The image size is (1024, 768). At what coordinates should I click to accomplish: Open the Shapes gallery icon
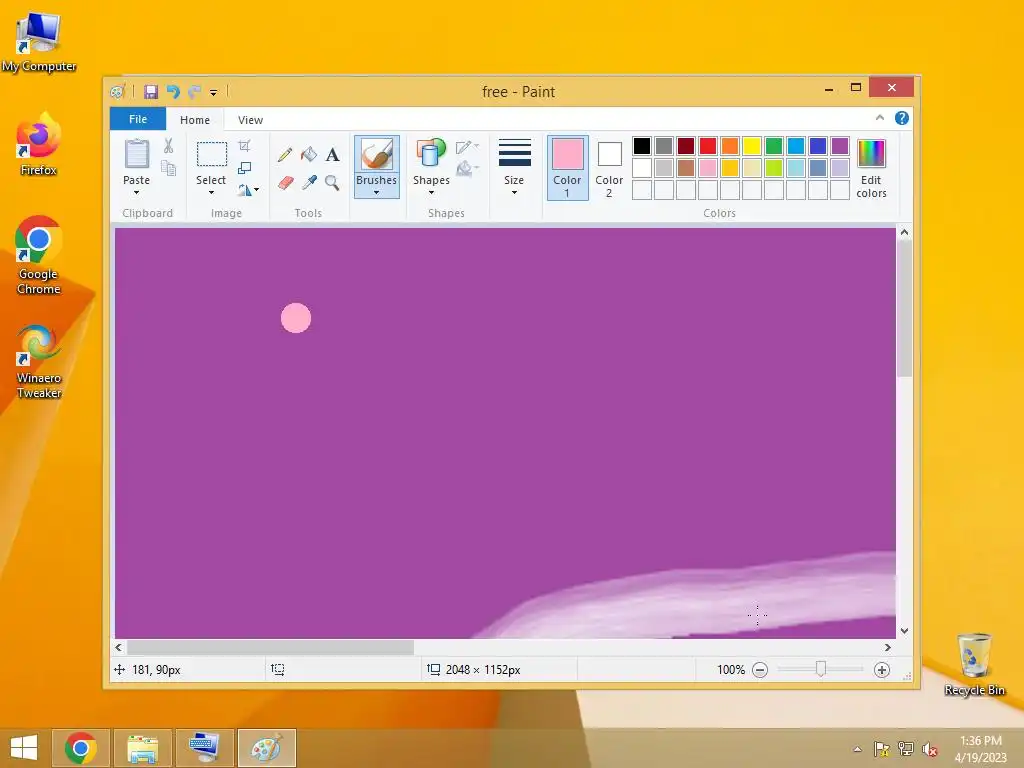(x=431, y=154)
